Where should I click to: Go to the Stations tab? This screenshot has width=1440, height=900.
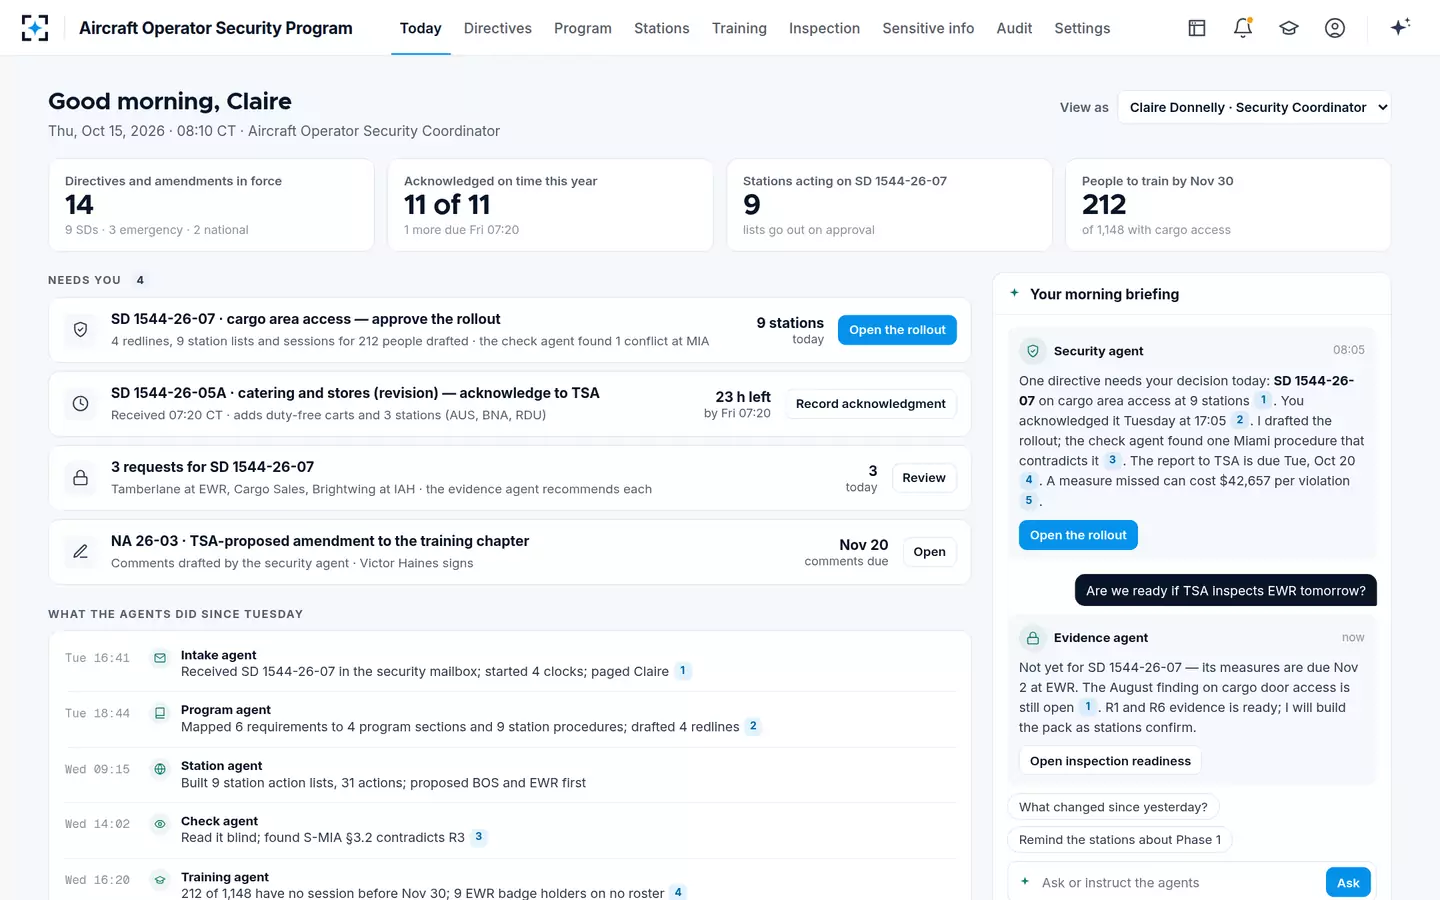click(662, 28)
